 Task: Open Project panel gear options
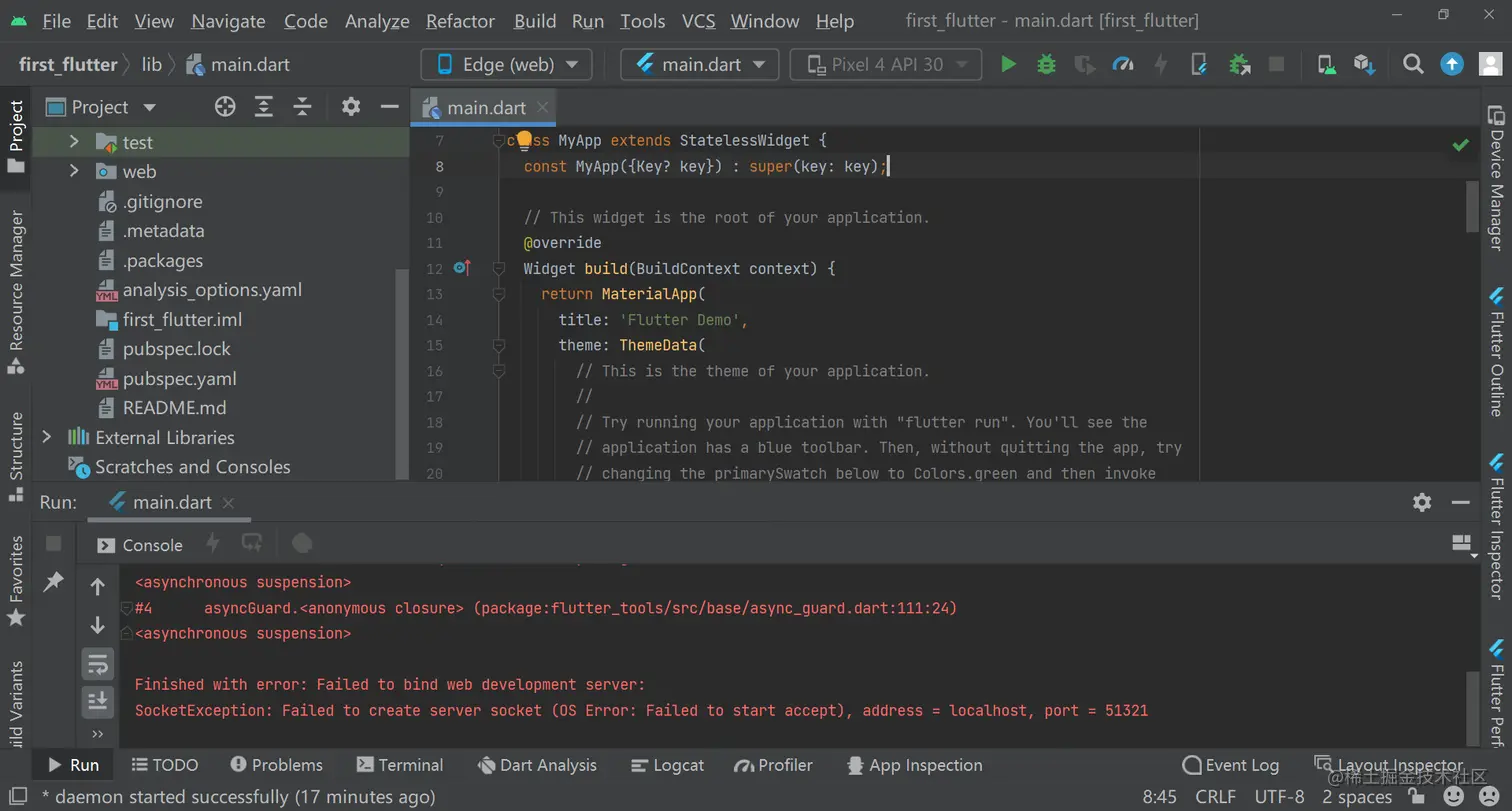pyautogui.click(x=351, y=107)
